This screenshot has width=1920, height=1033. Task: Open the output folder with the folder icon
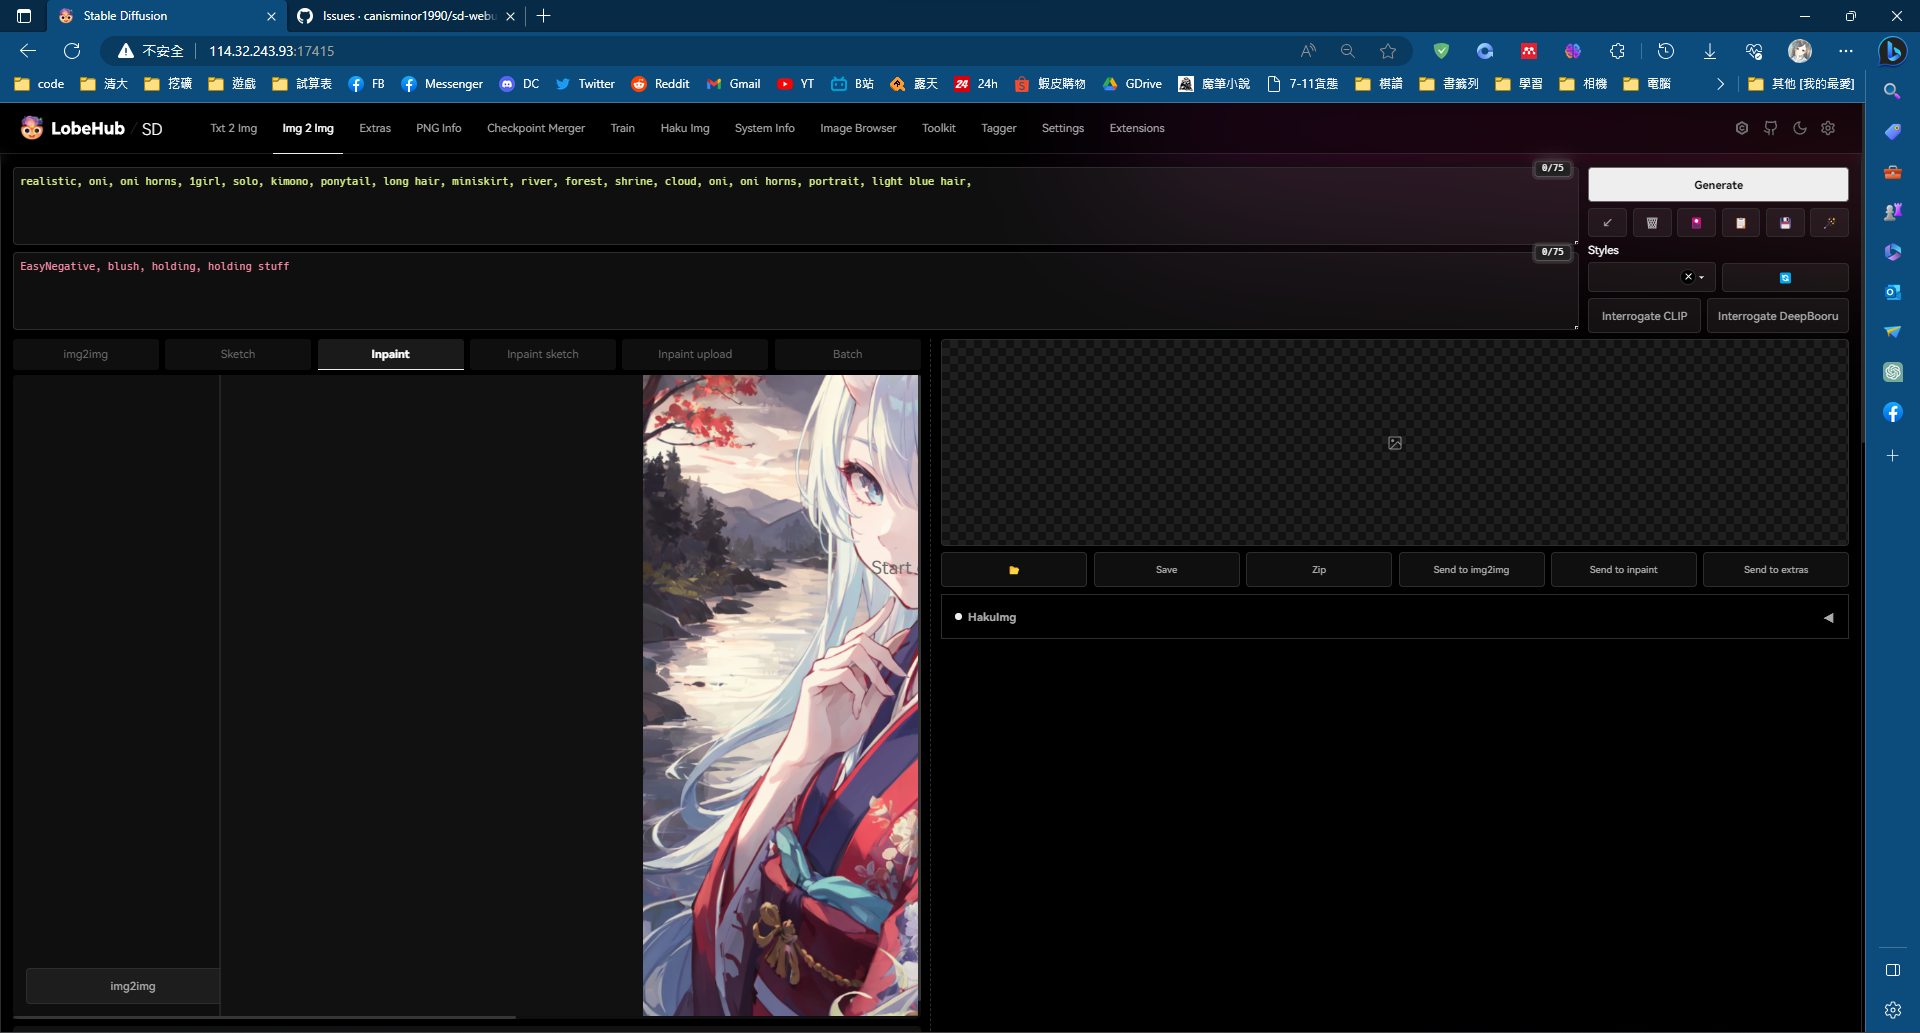1013,569
